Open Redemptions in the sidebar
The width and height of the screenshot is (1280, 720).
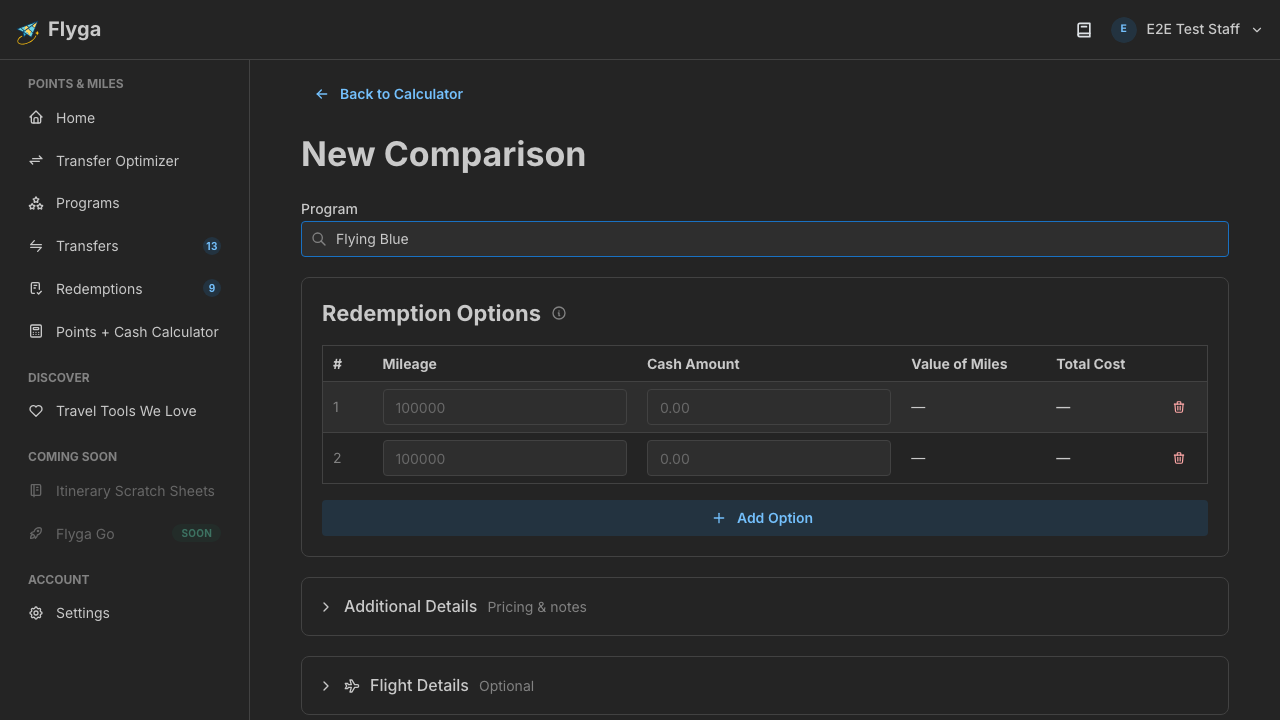[124, 289]
